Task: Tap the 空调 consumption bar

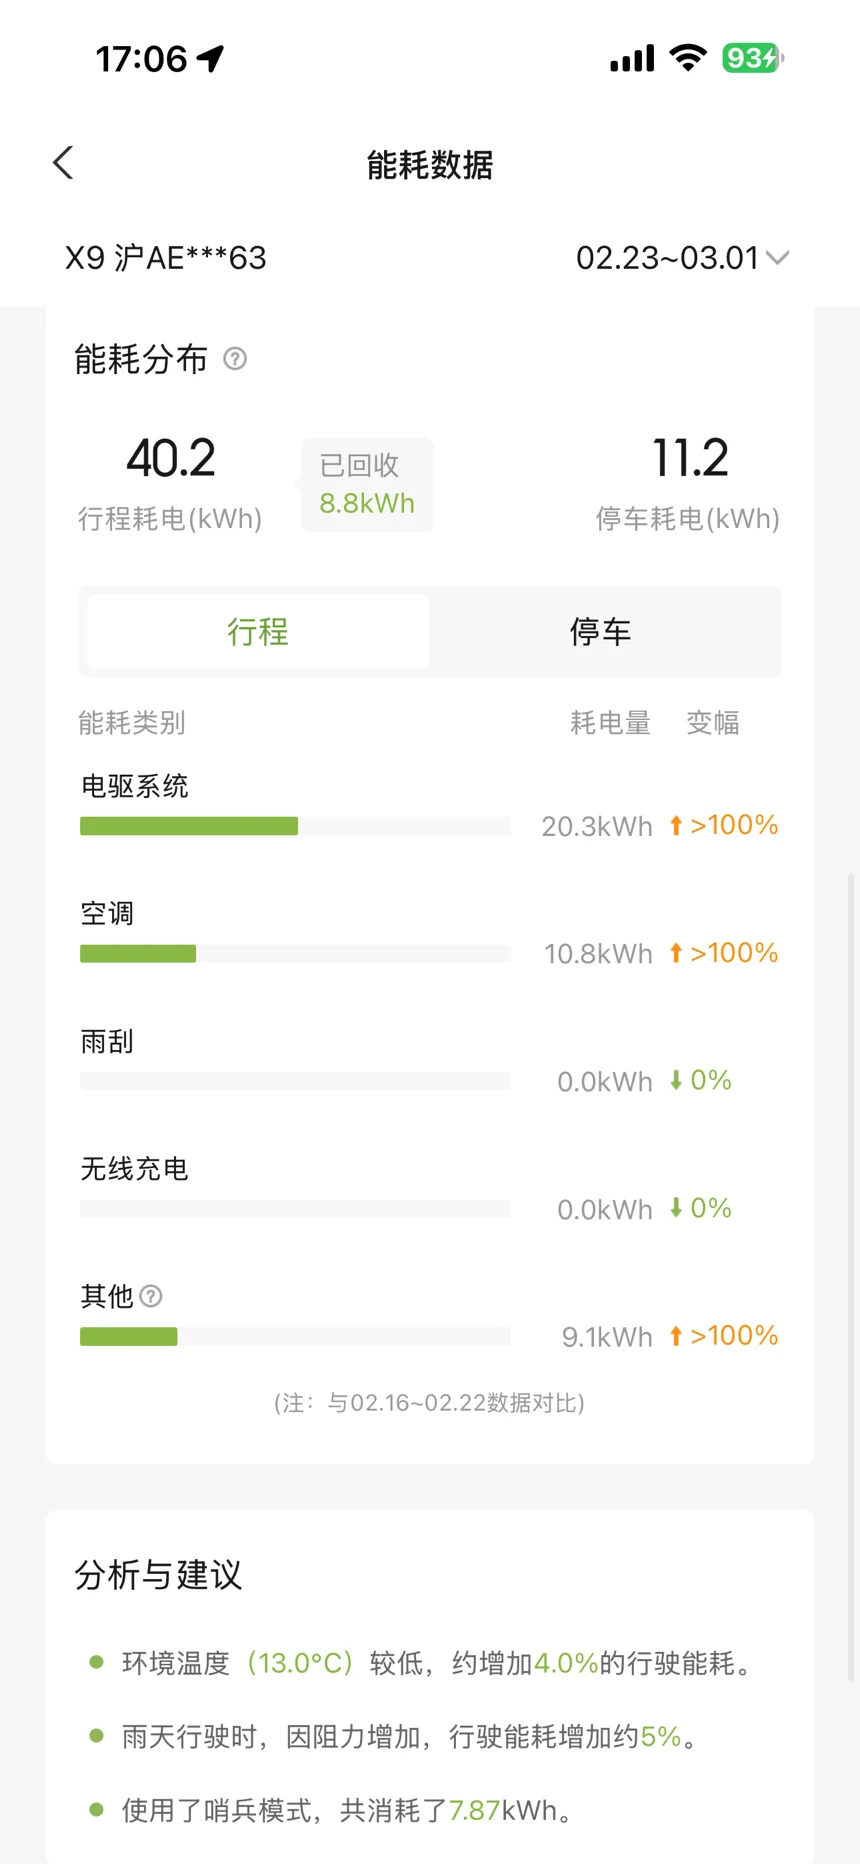Action: (295, 954)
